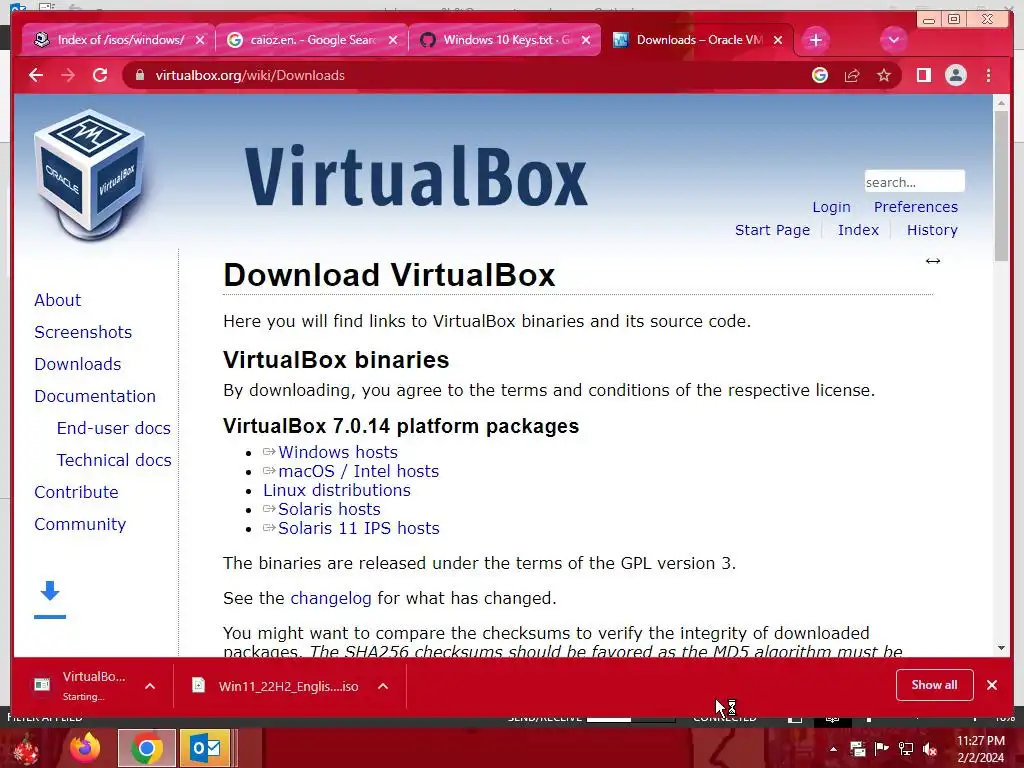This screenshot has height=768, width=1024.
Task: Open the Chrome three-dot menu
Action: click(x=988, y=75)
